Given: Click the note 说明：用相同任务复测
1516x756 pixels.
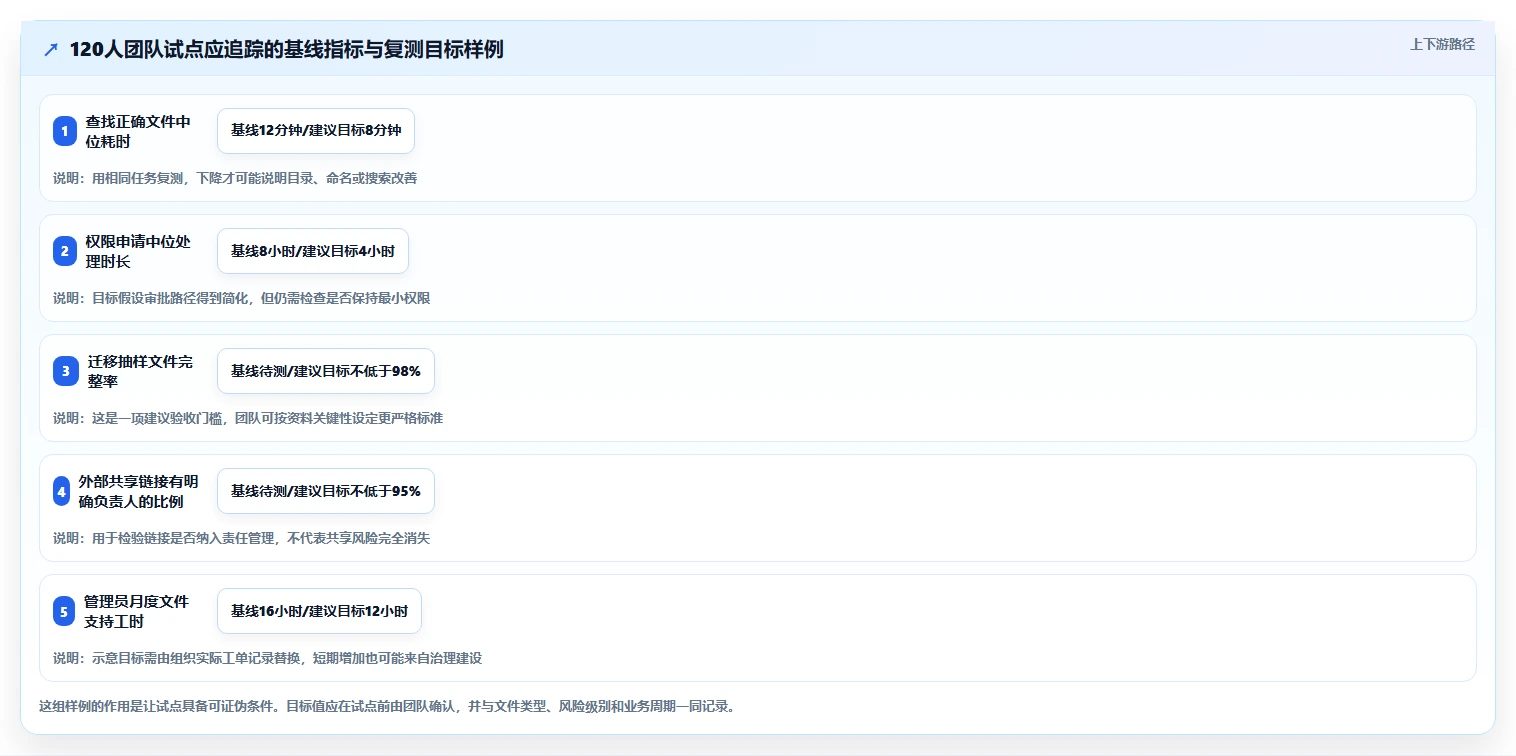Looking at the screenshot, I should coord(235,178).
